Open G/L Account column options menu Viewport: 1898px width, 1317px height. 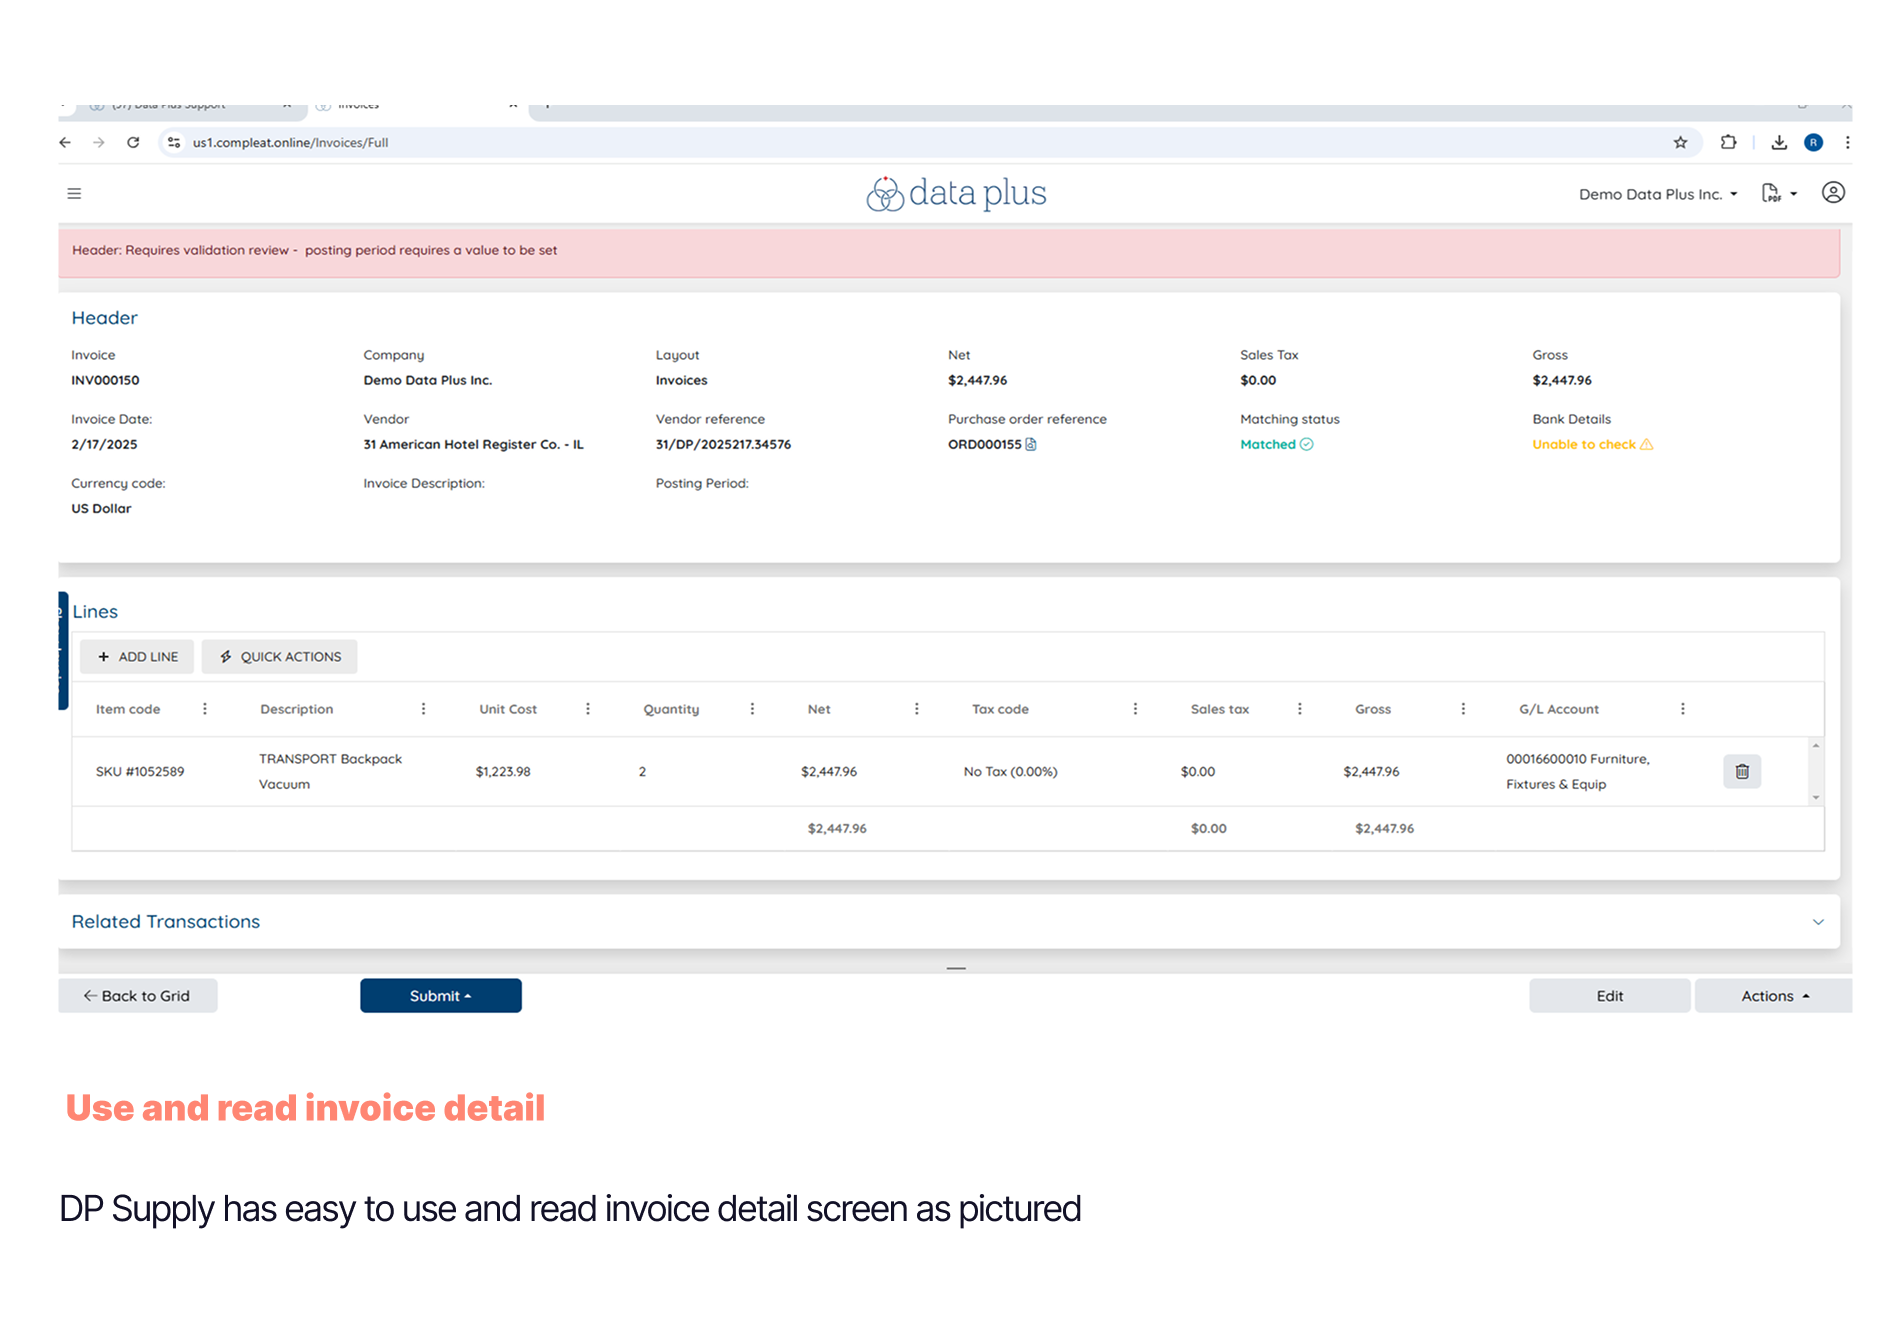coord(1682,709)
